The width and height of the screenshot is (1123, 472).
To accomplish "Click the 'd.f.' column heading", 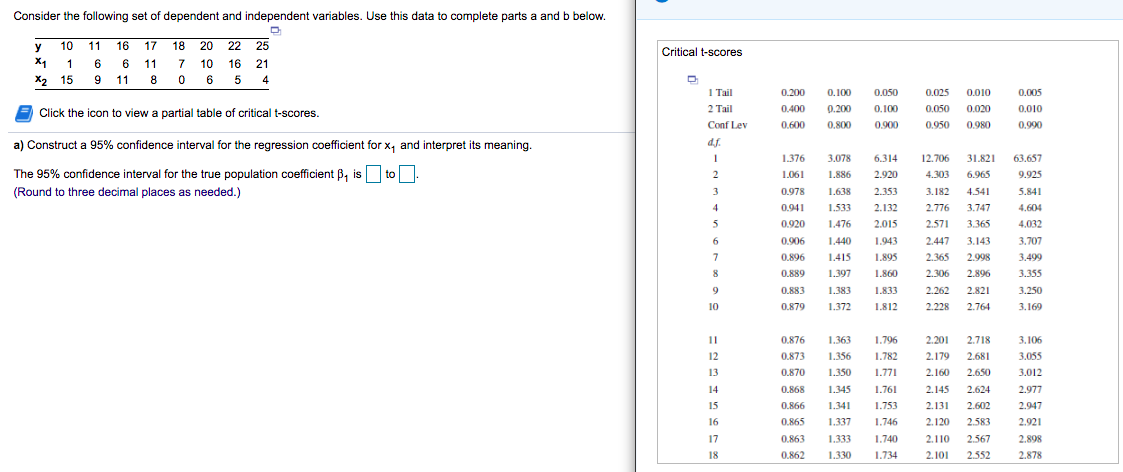I will [713, 141].
